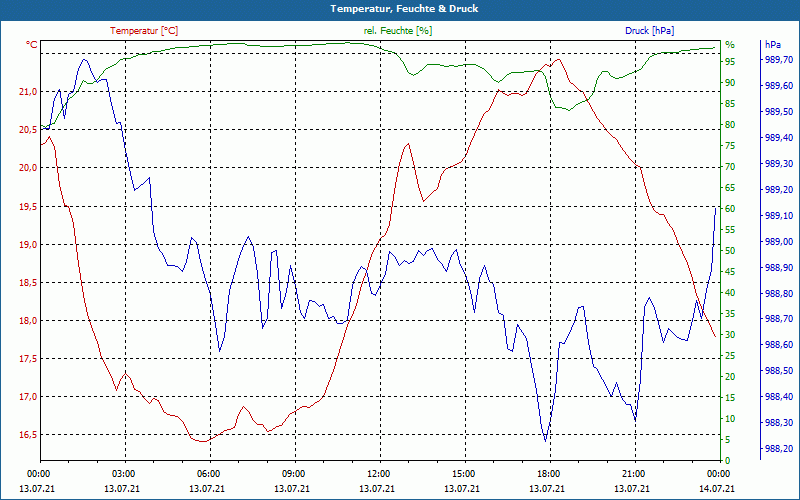Image resolution: width=800 pixels, height=500 pixels.
Task: Click temperature axis value "21,0"
Action: (x=29, y=92)
